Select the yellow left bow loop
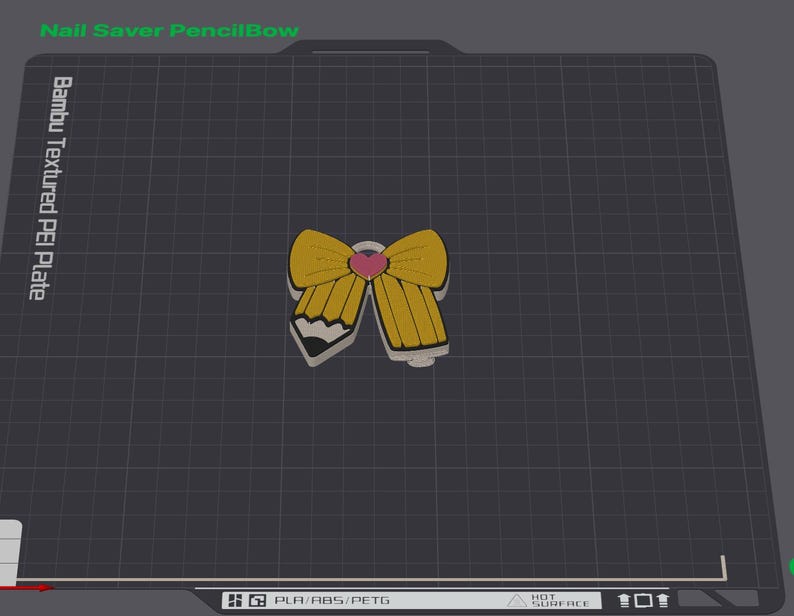Viewport: 794px width, 616px height. pos(320,261)
